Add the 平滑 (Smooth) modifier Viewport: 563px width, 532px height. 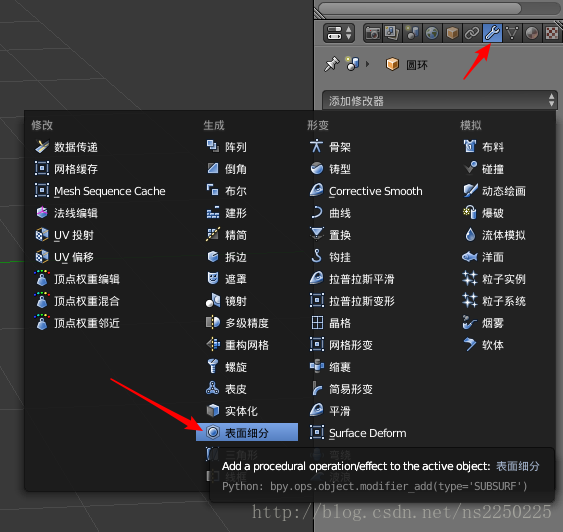(330, 411)
